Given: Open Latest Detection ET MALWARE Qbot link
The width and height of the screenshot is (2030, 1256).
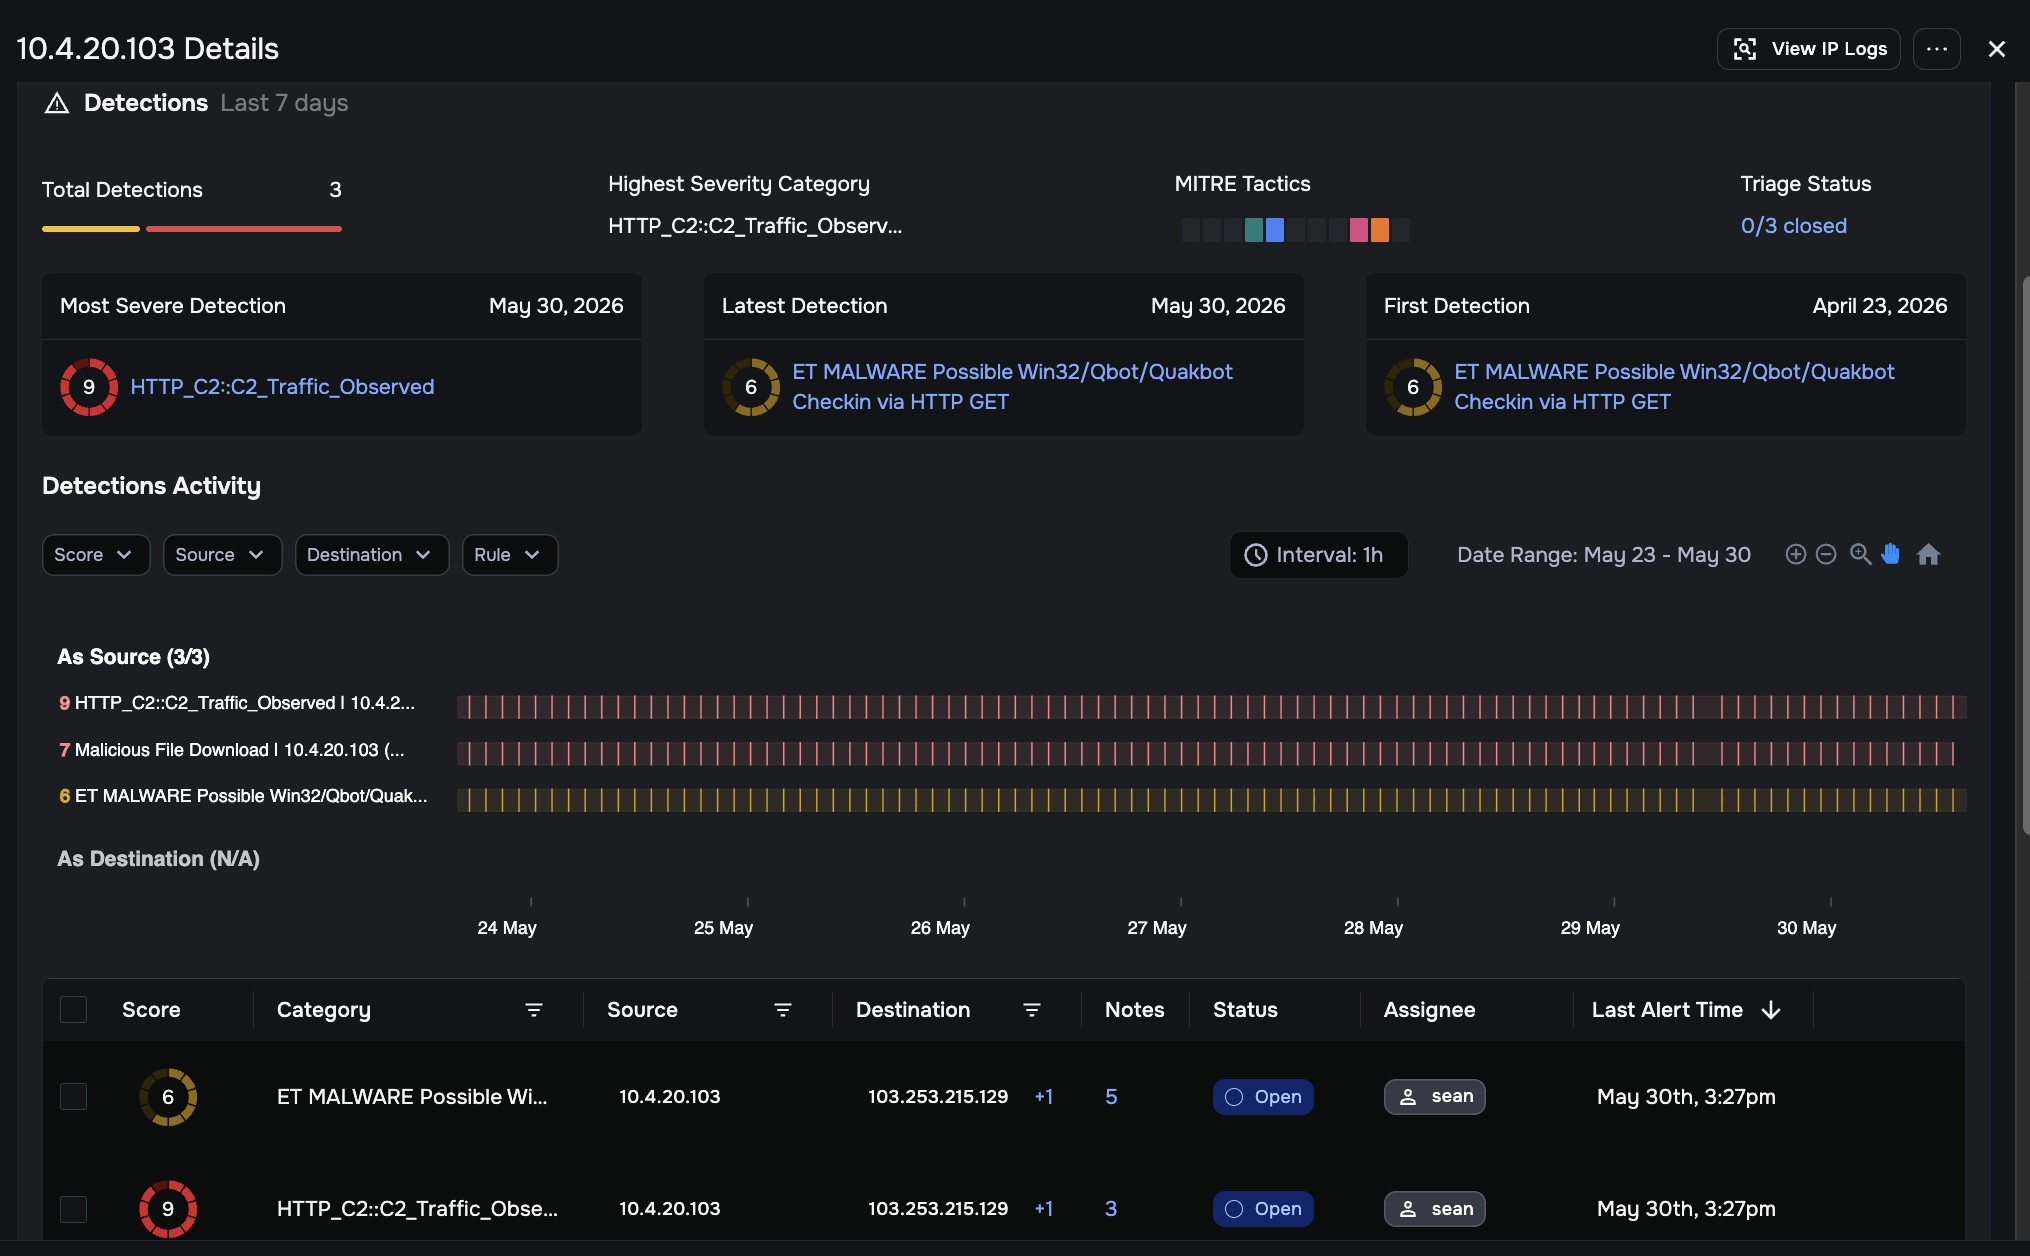Looking at the screenshot, I should pos(1012,387).
